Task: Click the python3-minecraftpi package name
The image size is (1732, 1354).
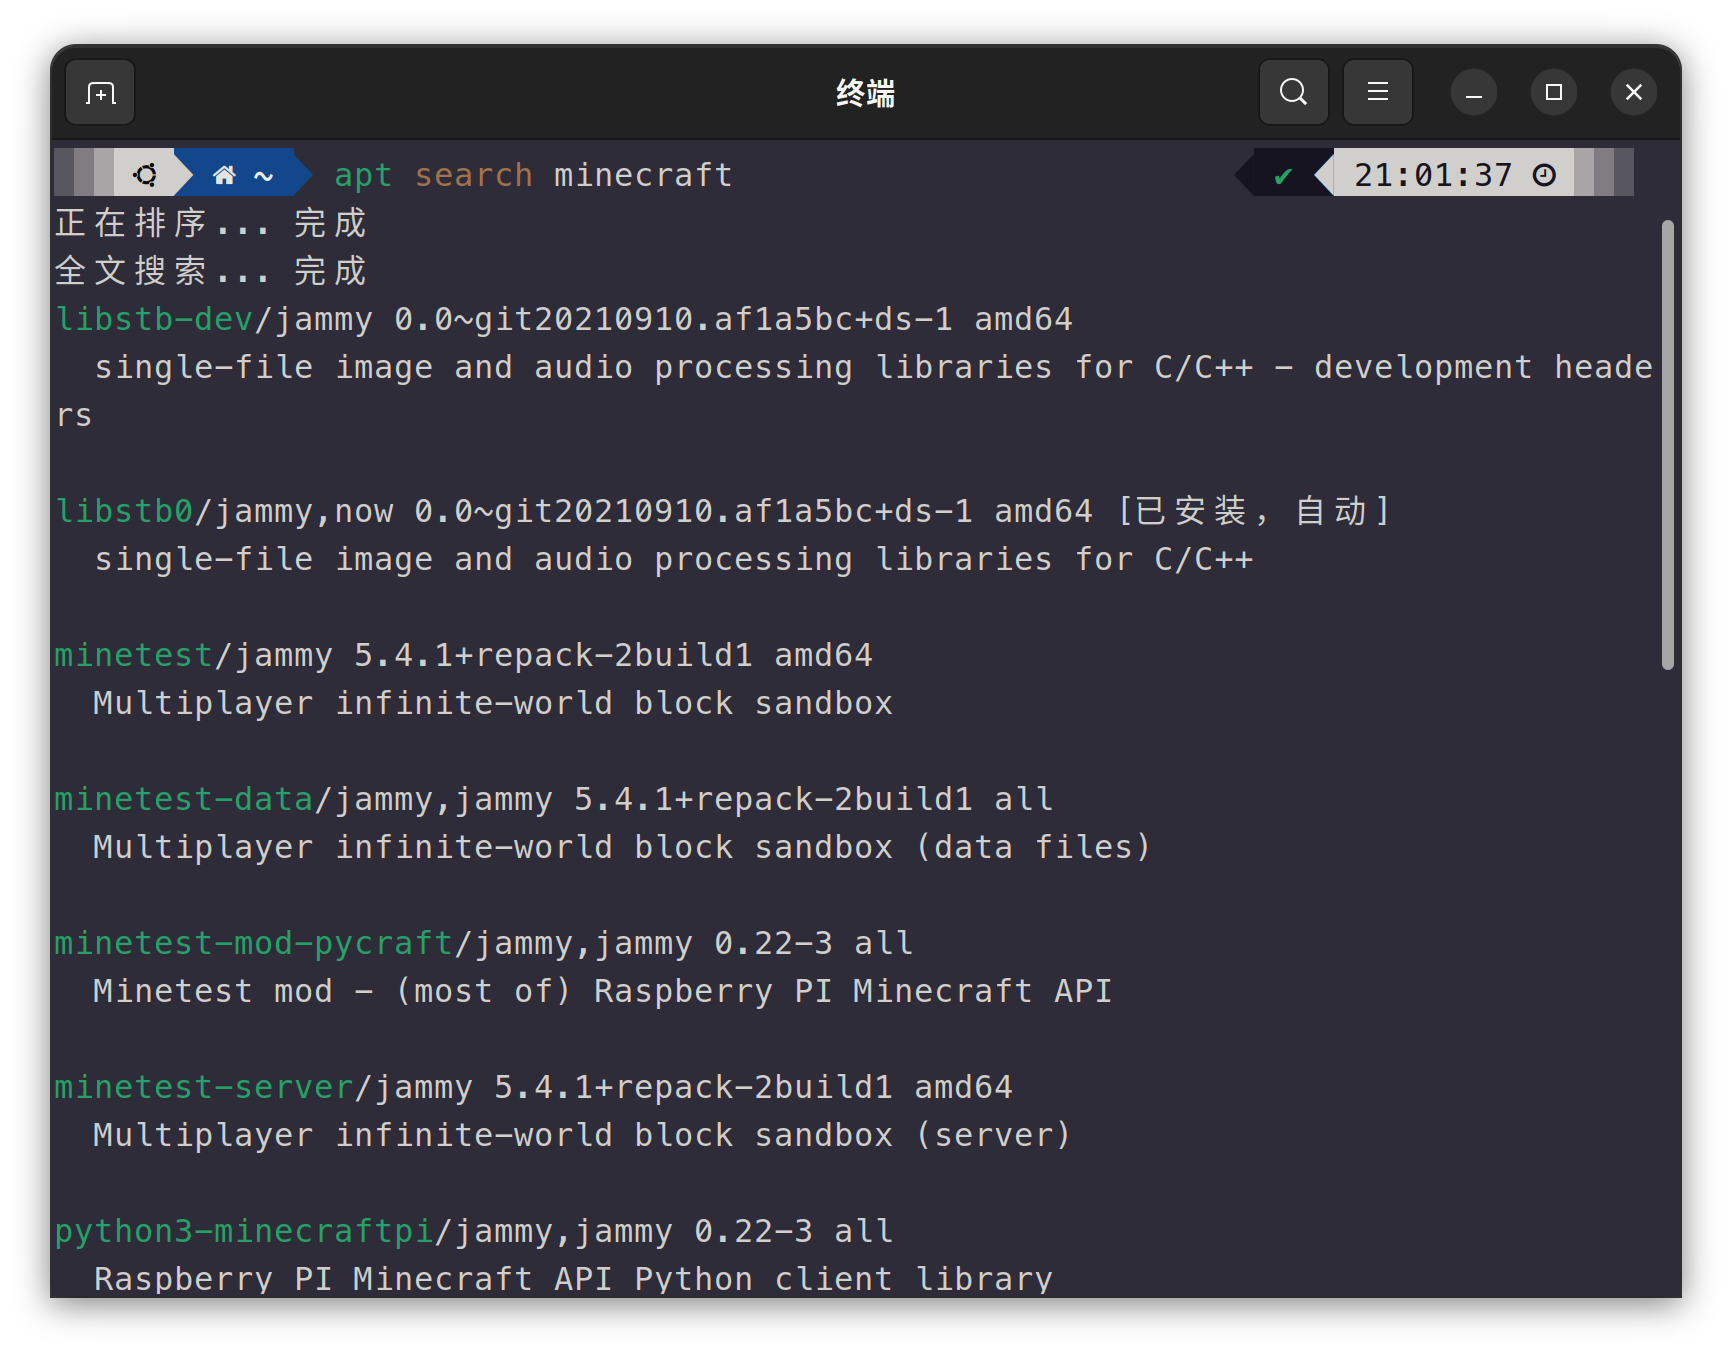Action: 244,1231
